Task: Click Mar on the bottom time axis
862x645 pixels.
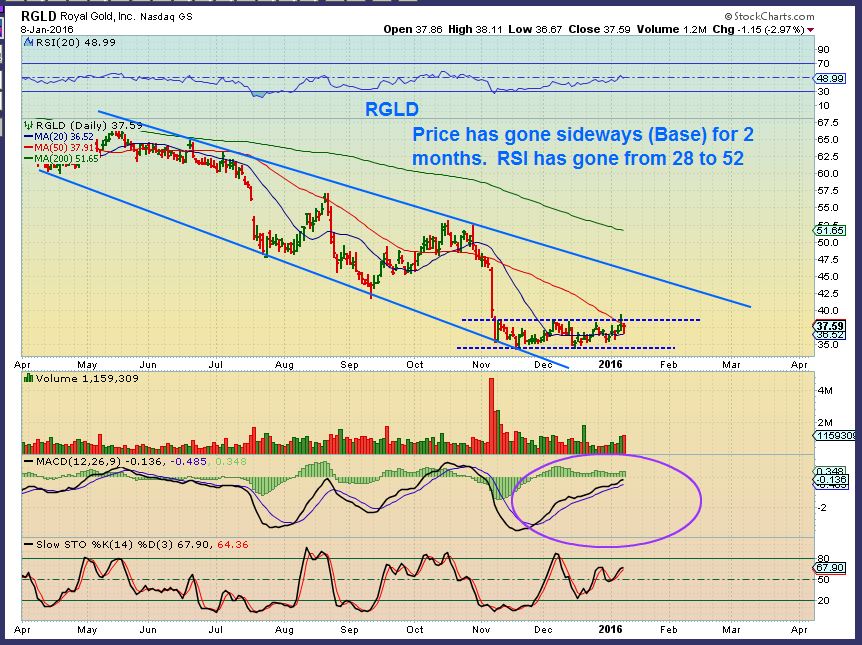Action: point(731,629)
